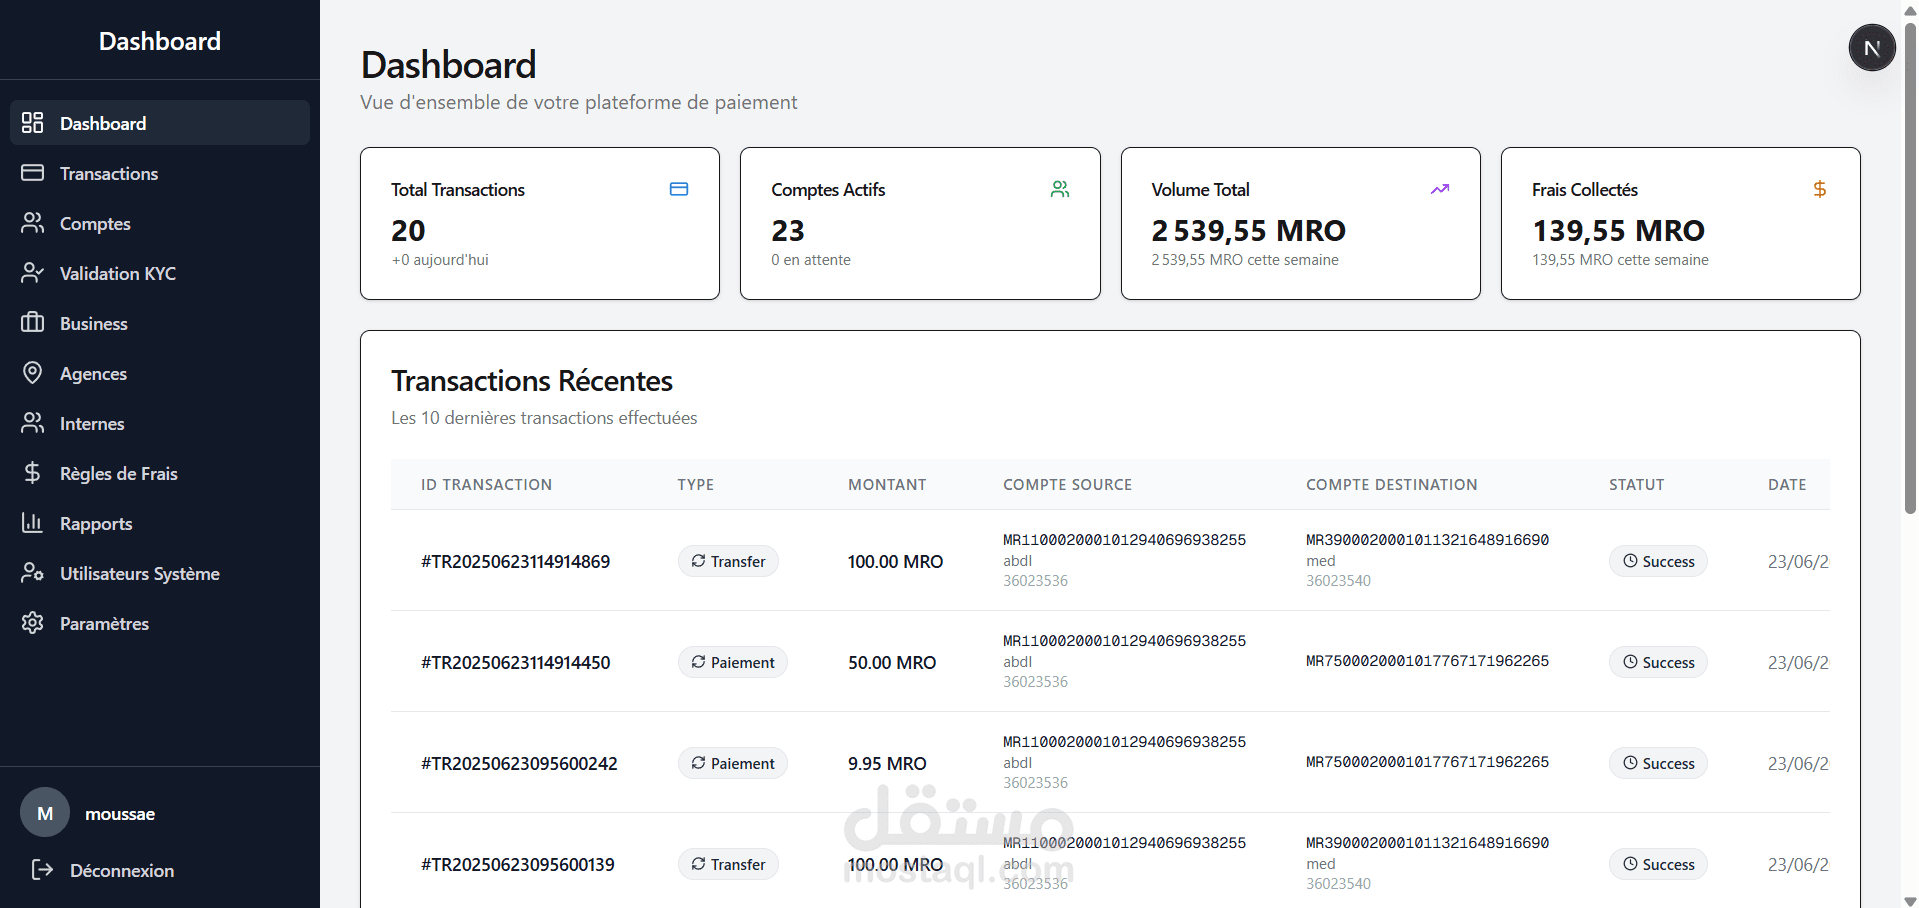This screenshot has width=1919, height=908.
Task: Click the clock icon in first Success badge
Action: click(1630, 561)
